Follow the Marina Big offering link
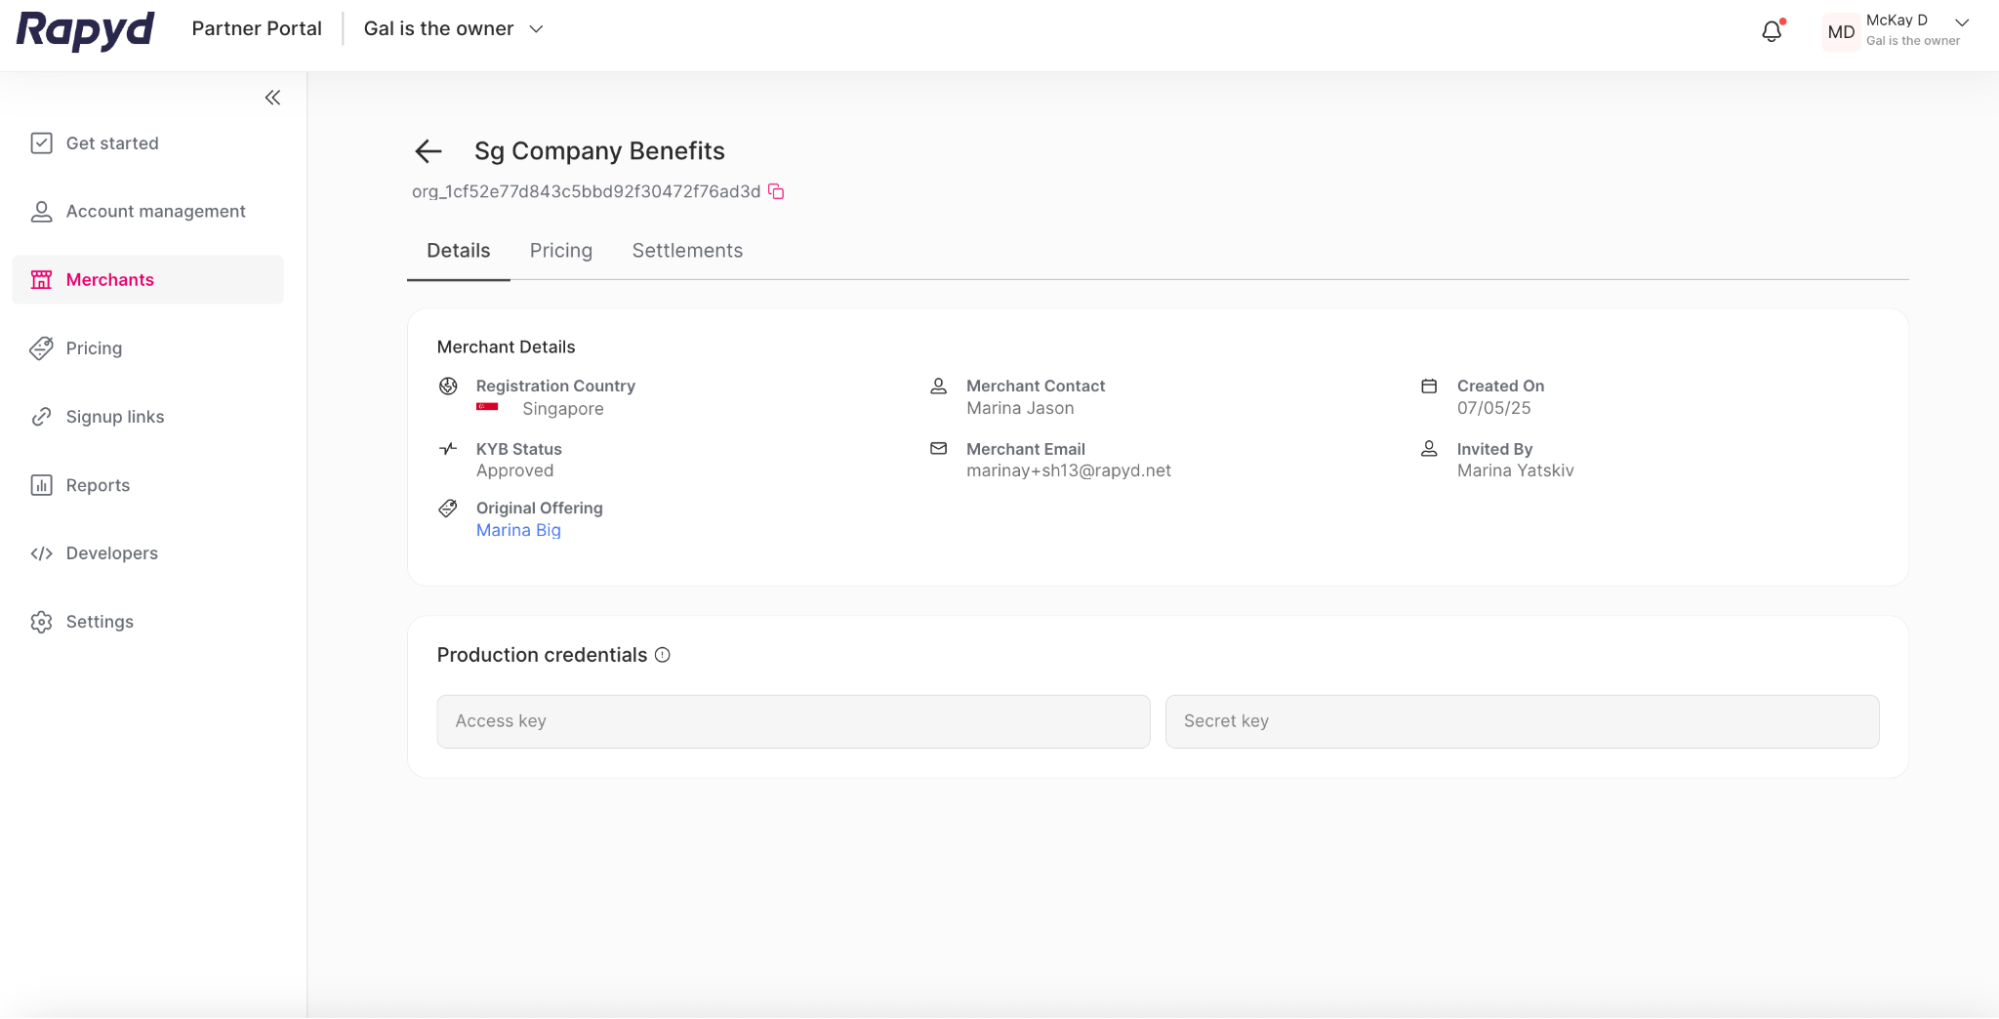1999x1019 pixels. (518, 530)
